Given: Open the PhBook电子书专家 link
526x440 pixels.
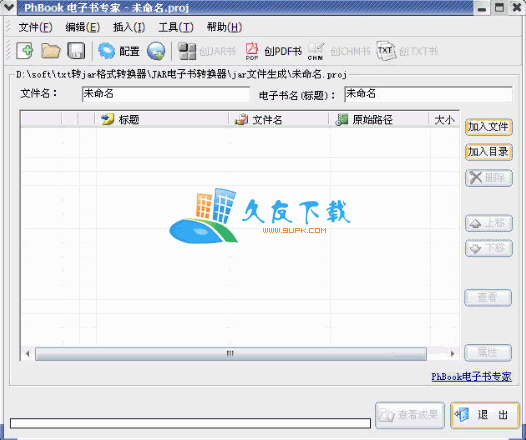Looking at the screenshot, I should pyautogui.click(x=471, y=377).
